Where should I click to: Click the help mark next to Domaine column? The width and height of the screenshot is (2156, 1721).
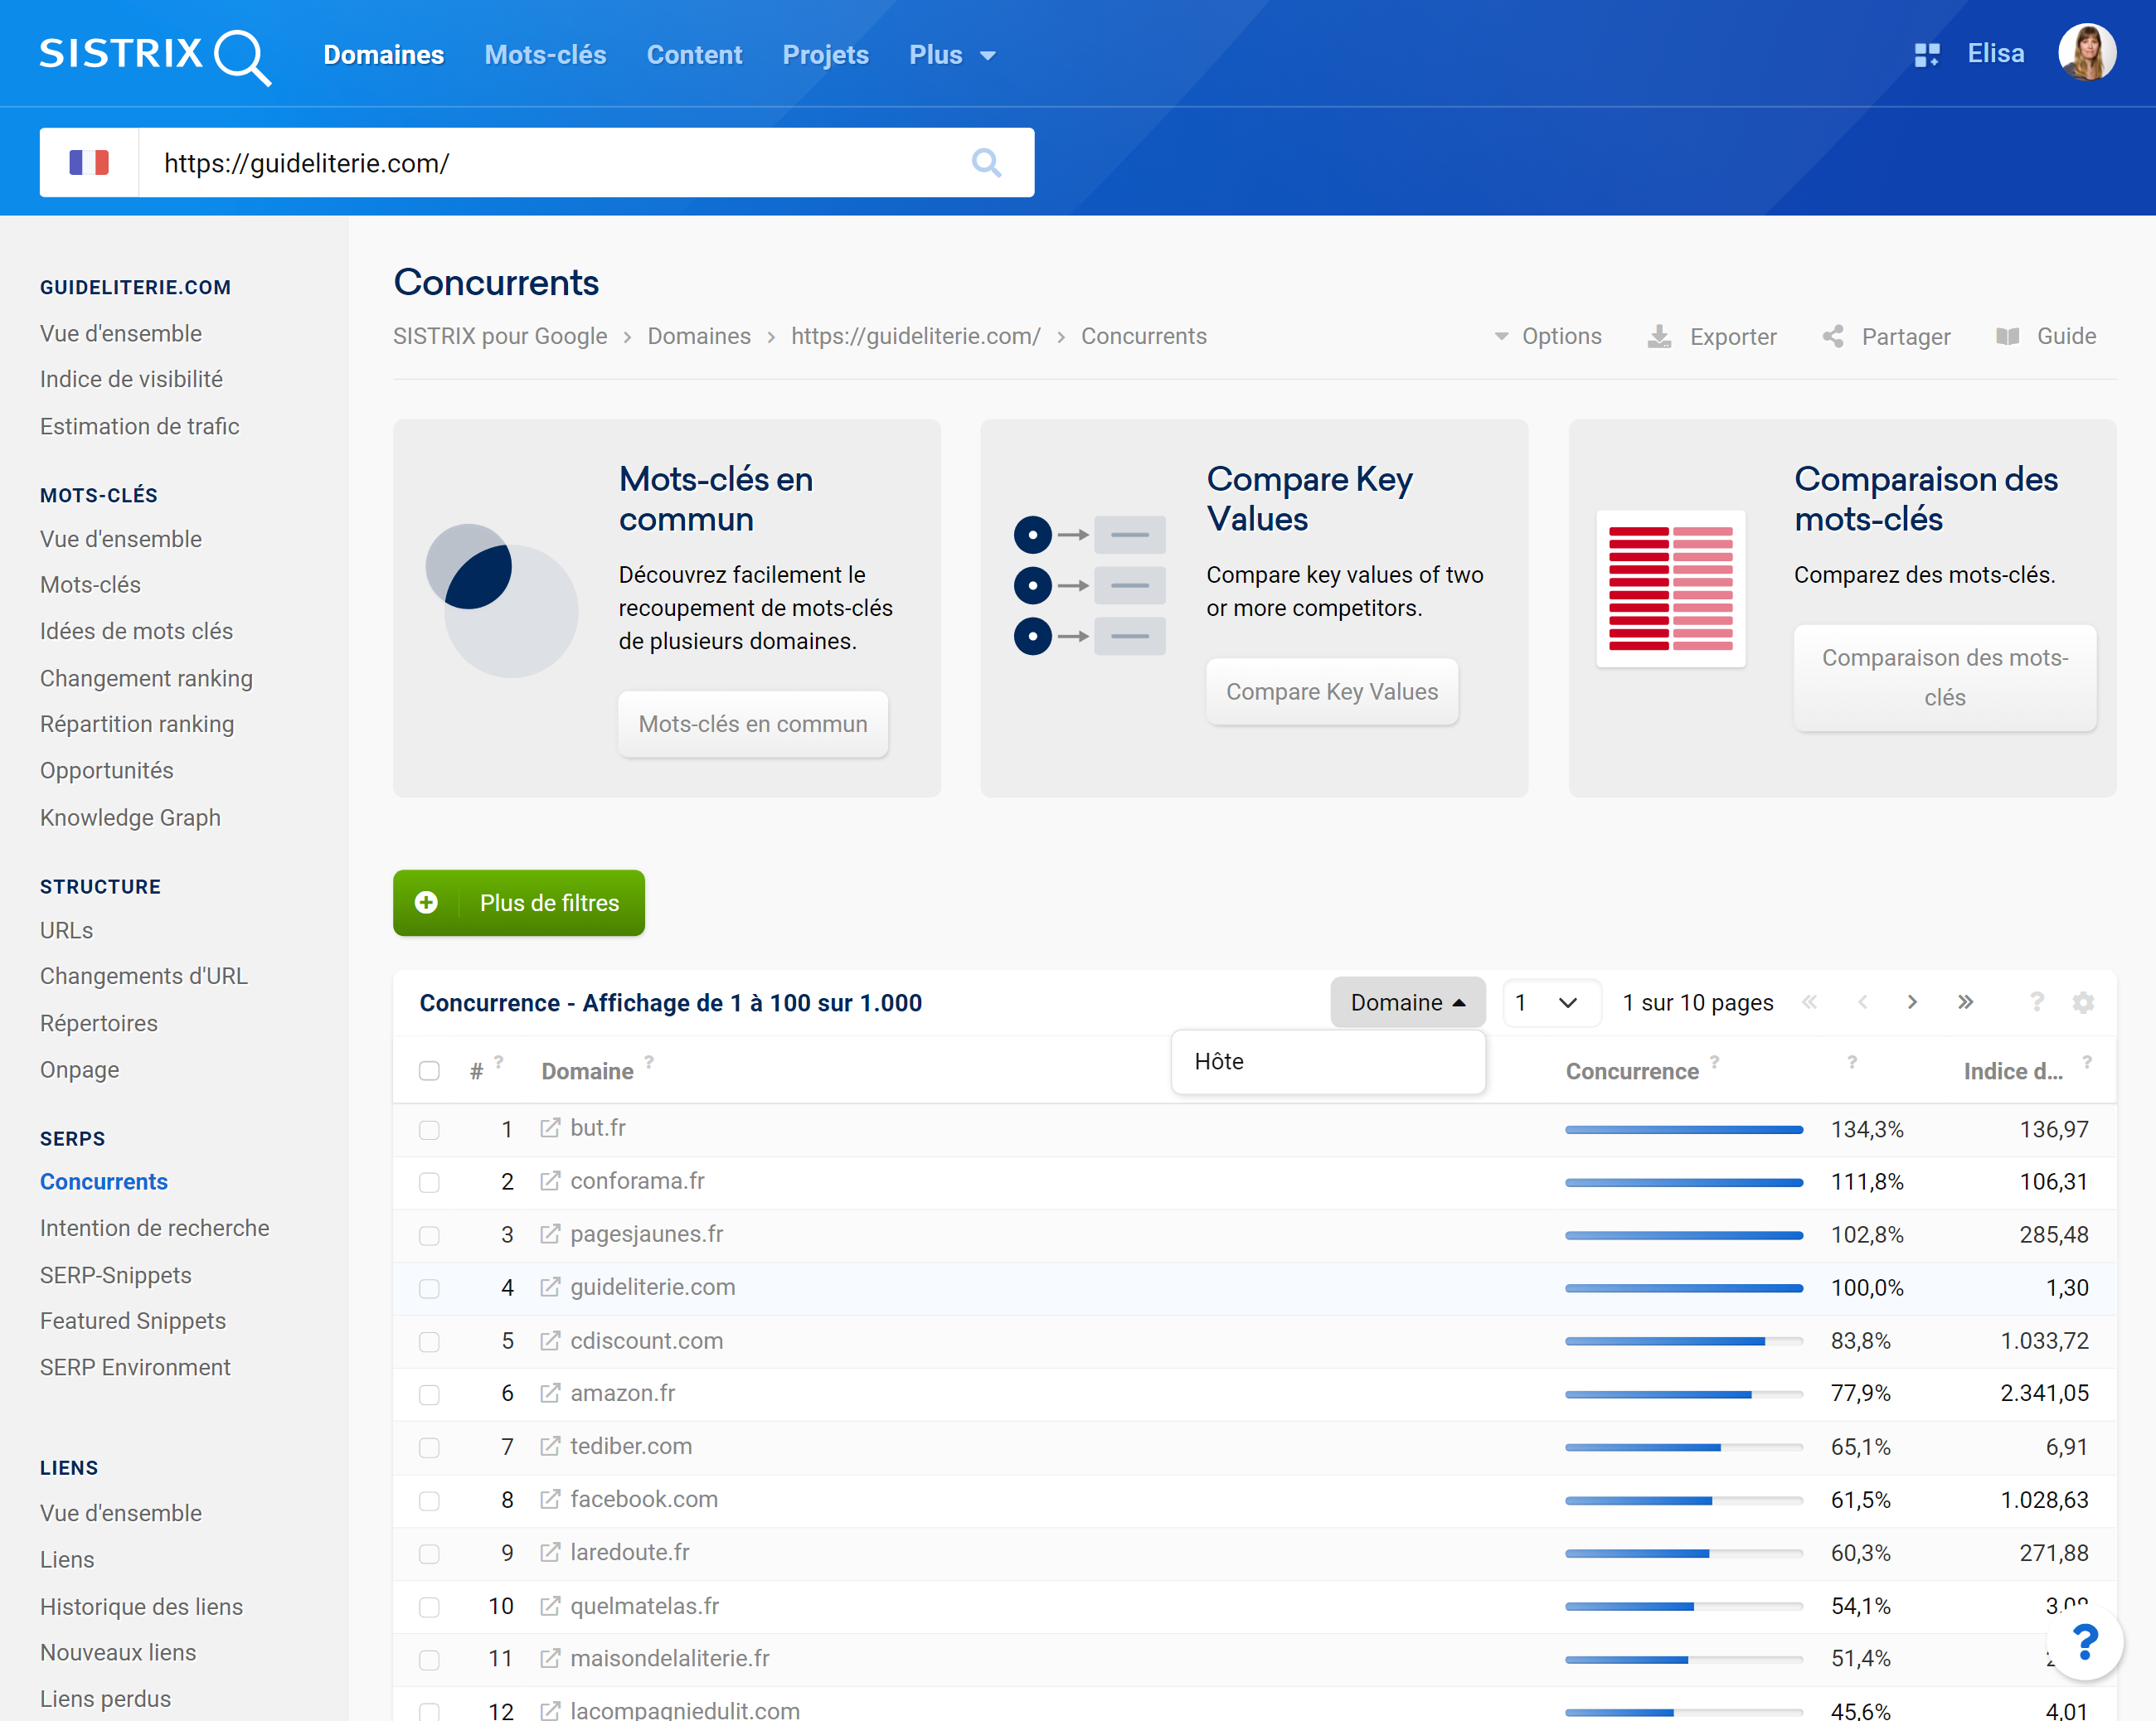649,1062
